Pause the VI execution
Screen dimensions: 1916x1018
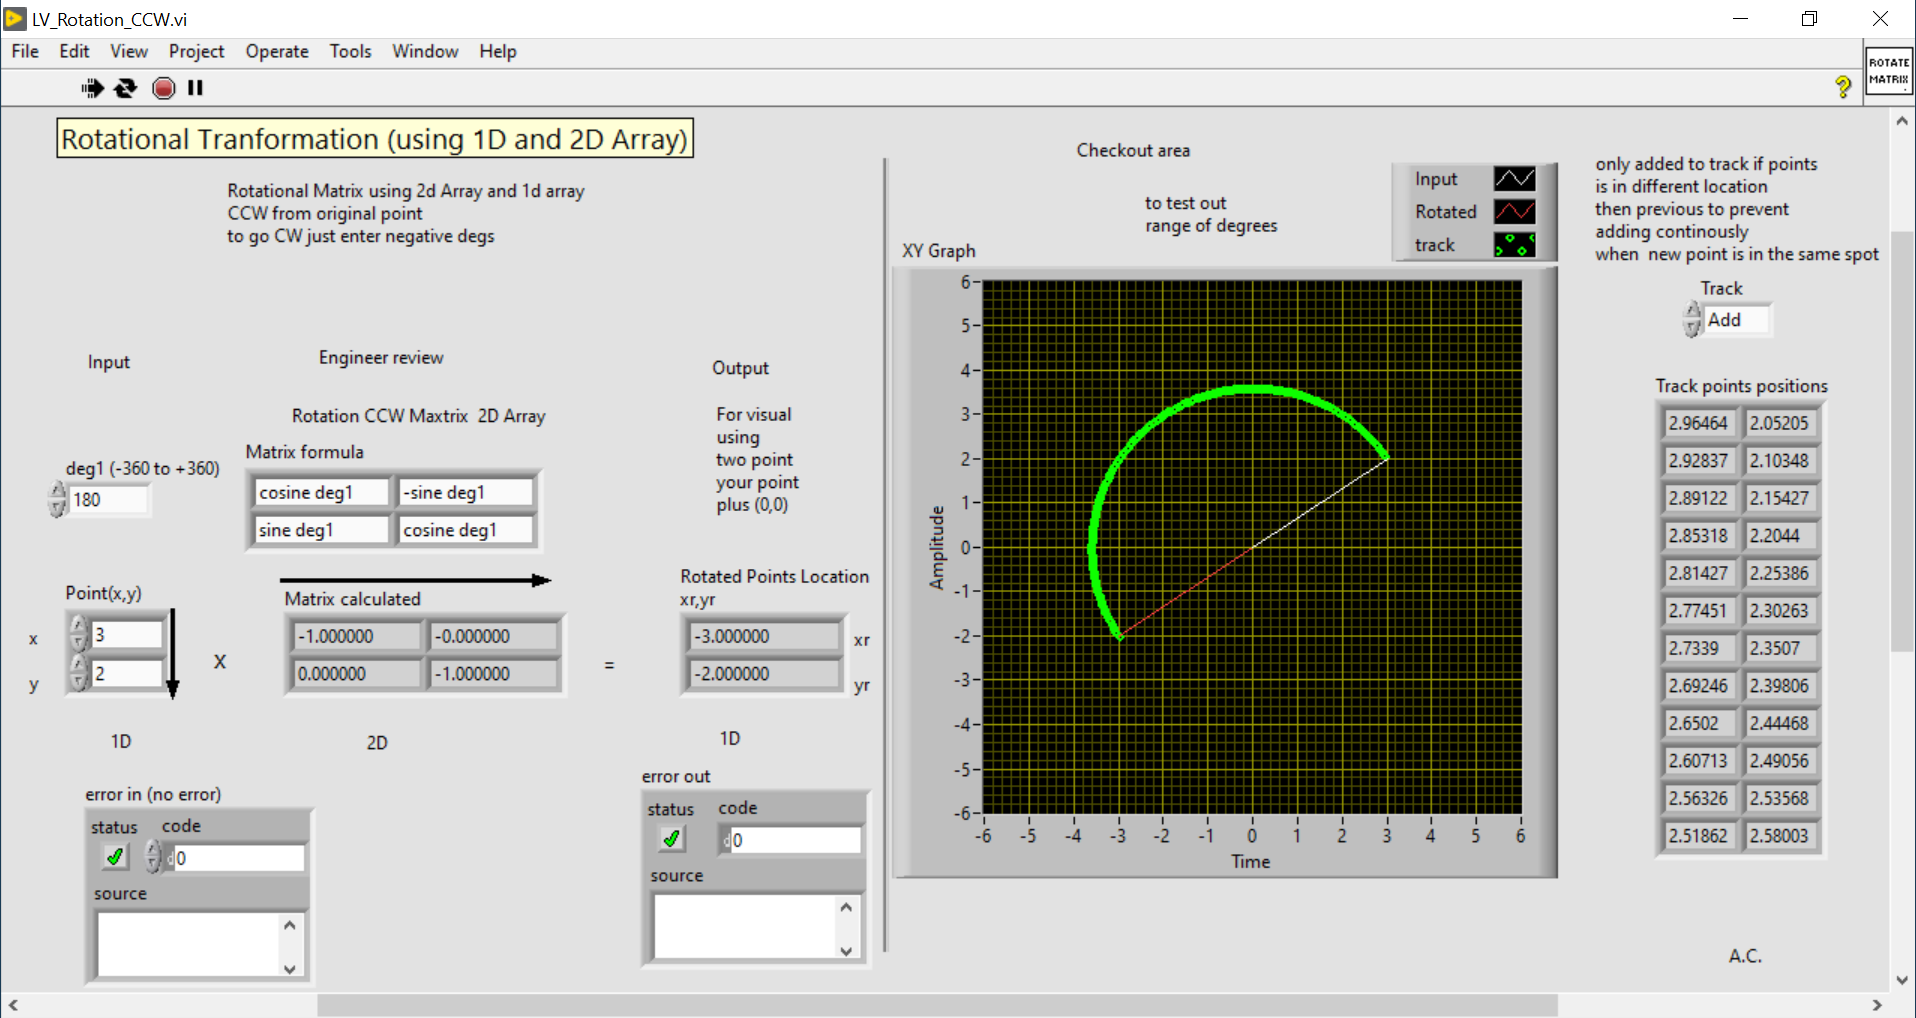pos(195,88)
